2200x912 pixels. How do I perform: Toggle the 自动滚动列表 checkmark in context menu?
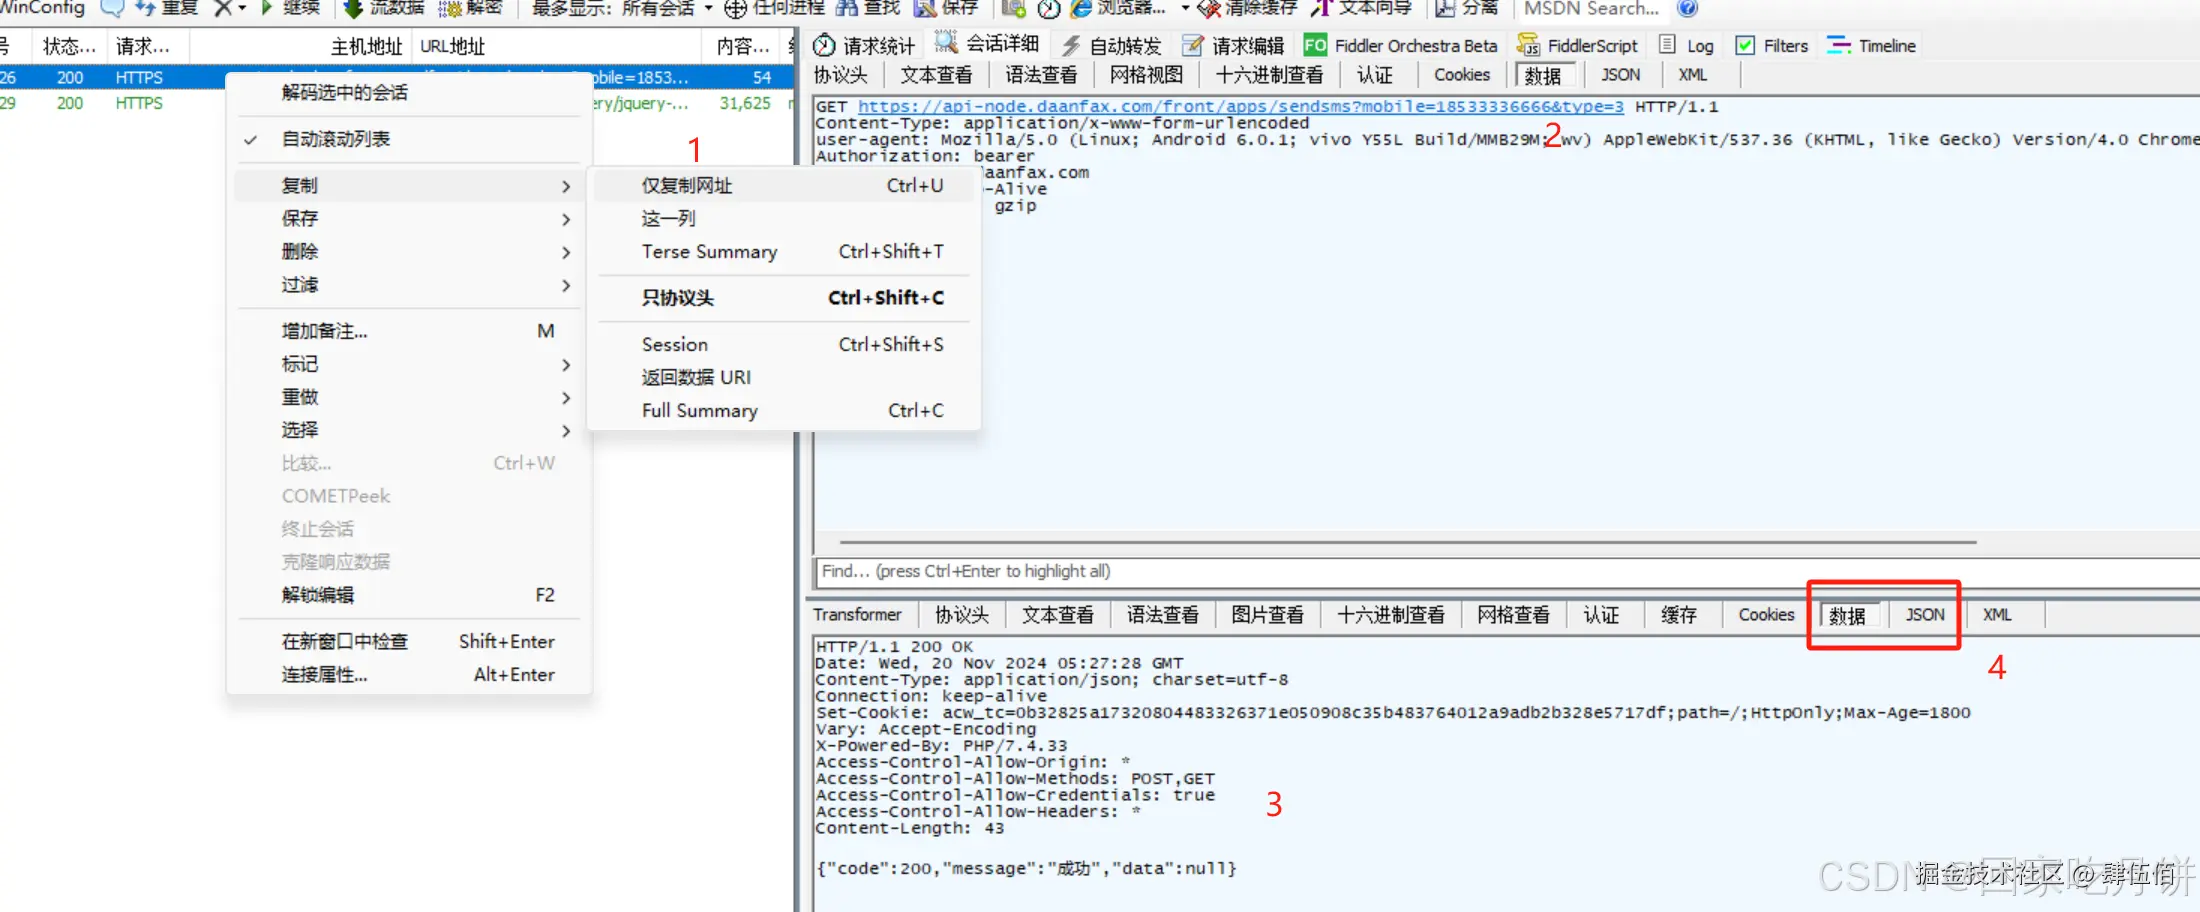251,139
